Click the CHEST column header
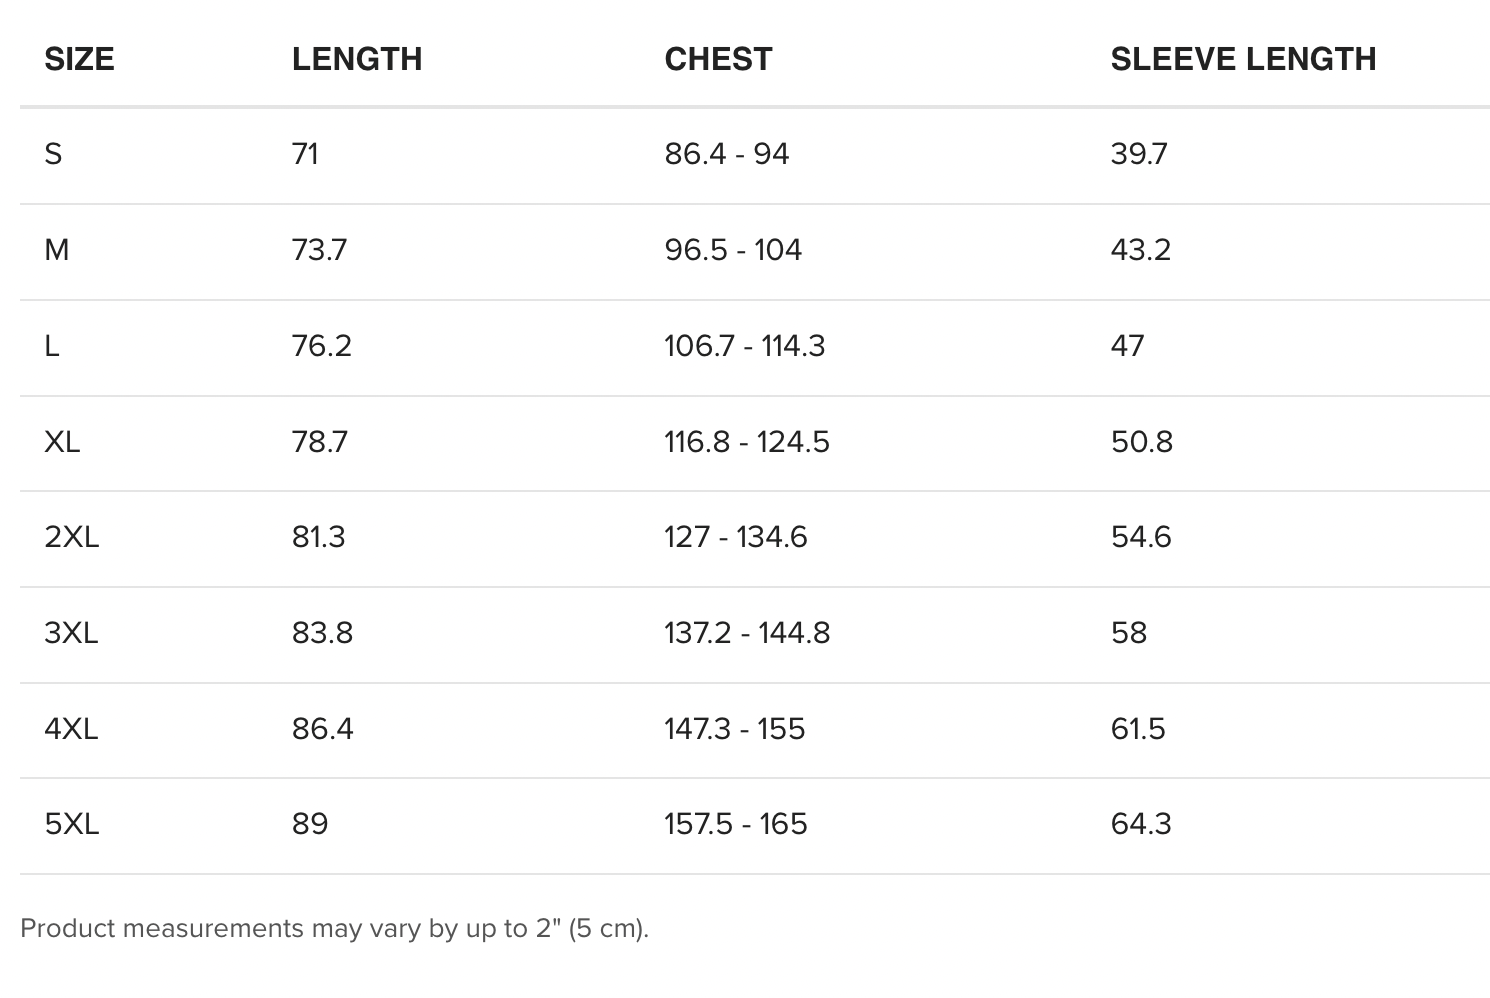 pos(718,59)
